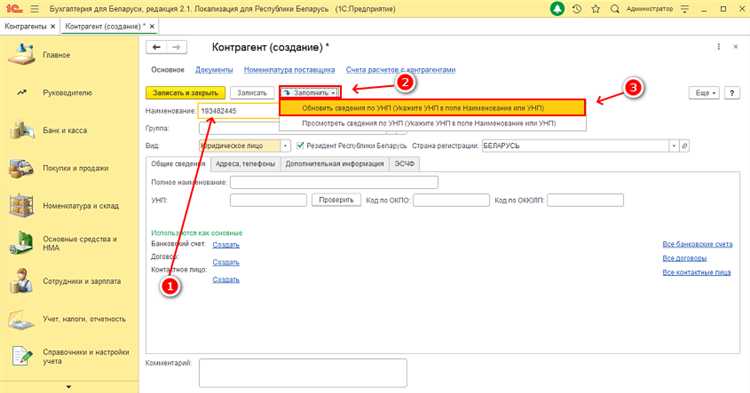Screen dimensions: 750x393
Task: Click the Полное наименование field
Action: (x=334, y=182)
